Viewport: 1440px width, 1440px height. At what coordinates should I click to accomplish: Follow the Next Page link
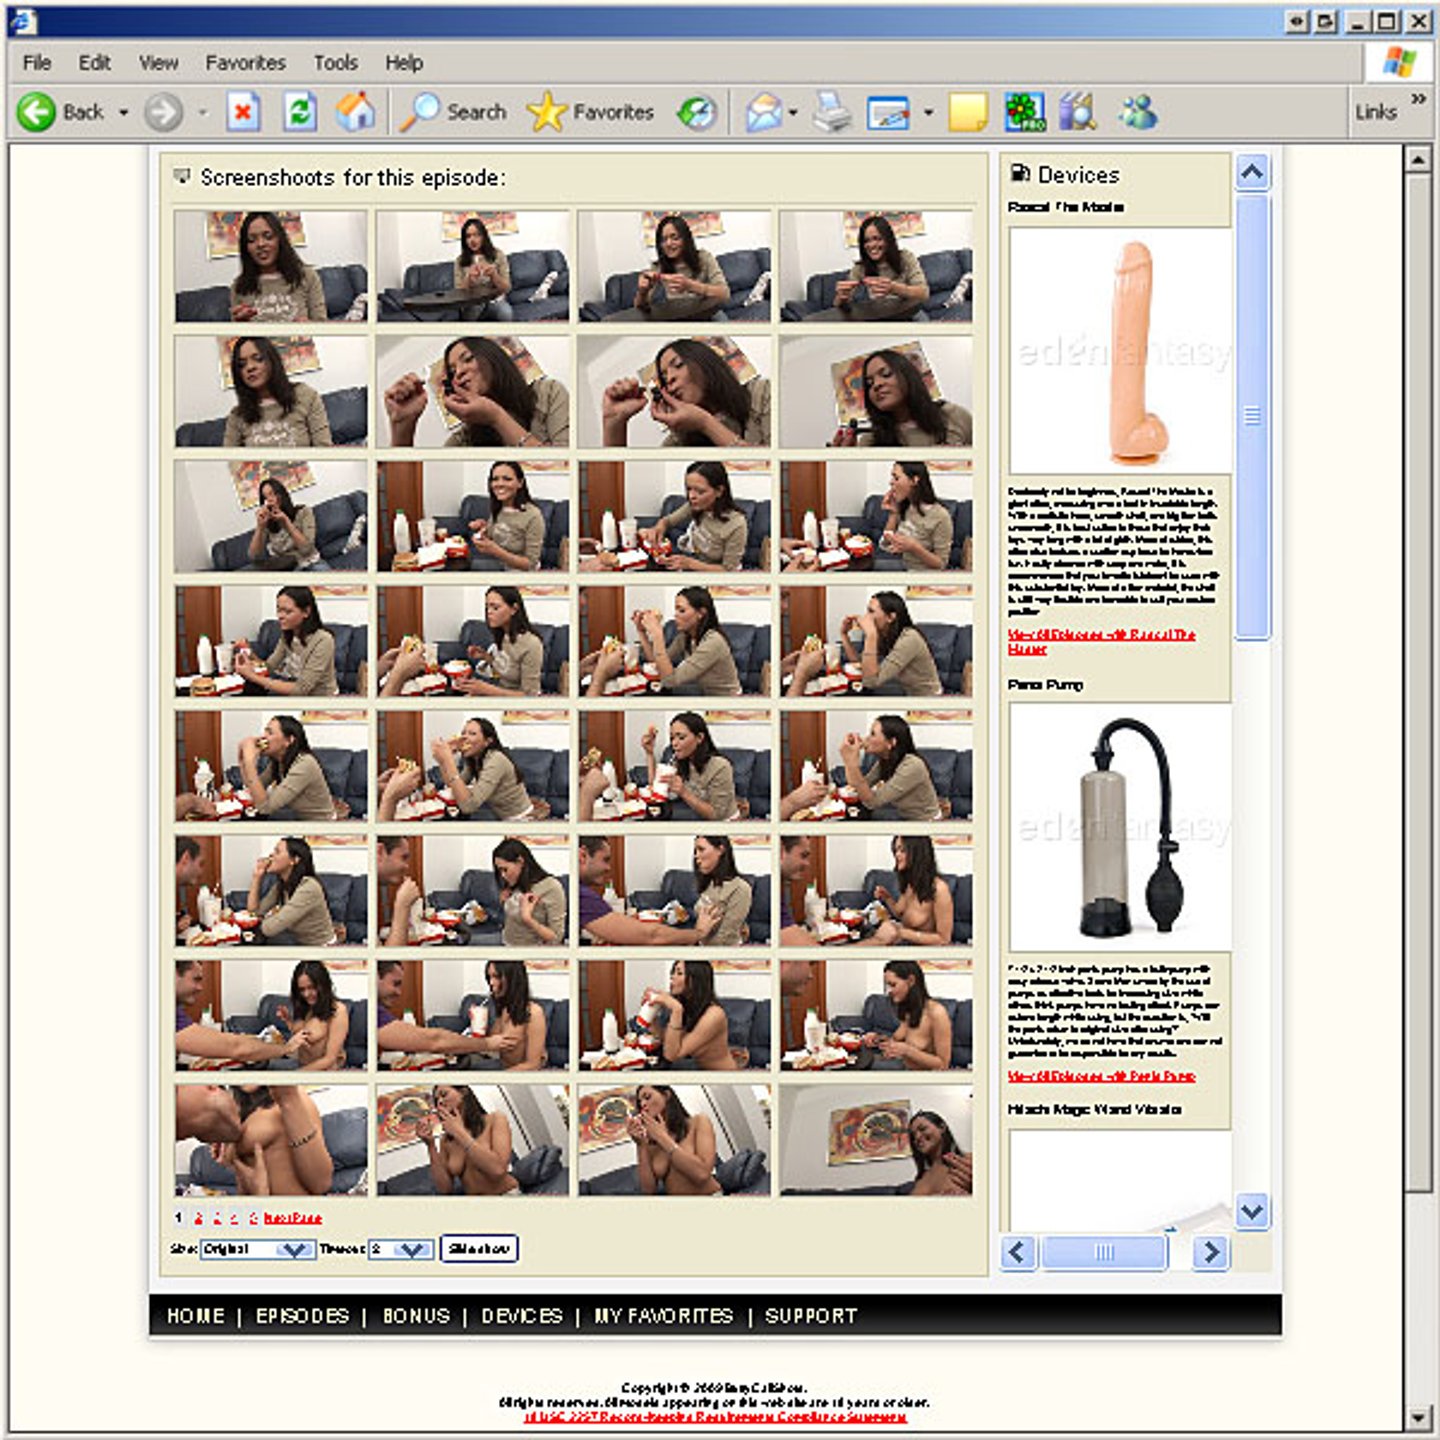(x=293, y=1218)
